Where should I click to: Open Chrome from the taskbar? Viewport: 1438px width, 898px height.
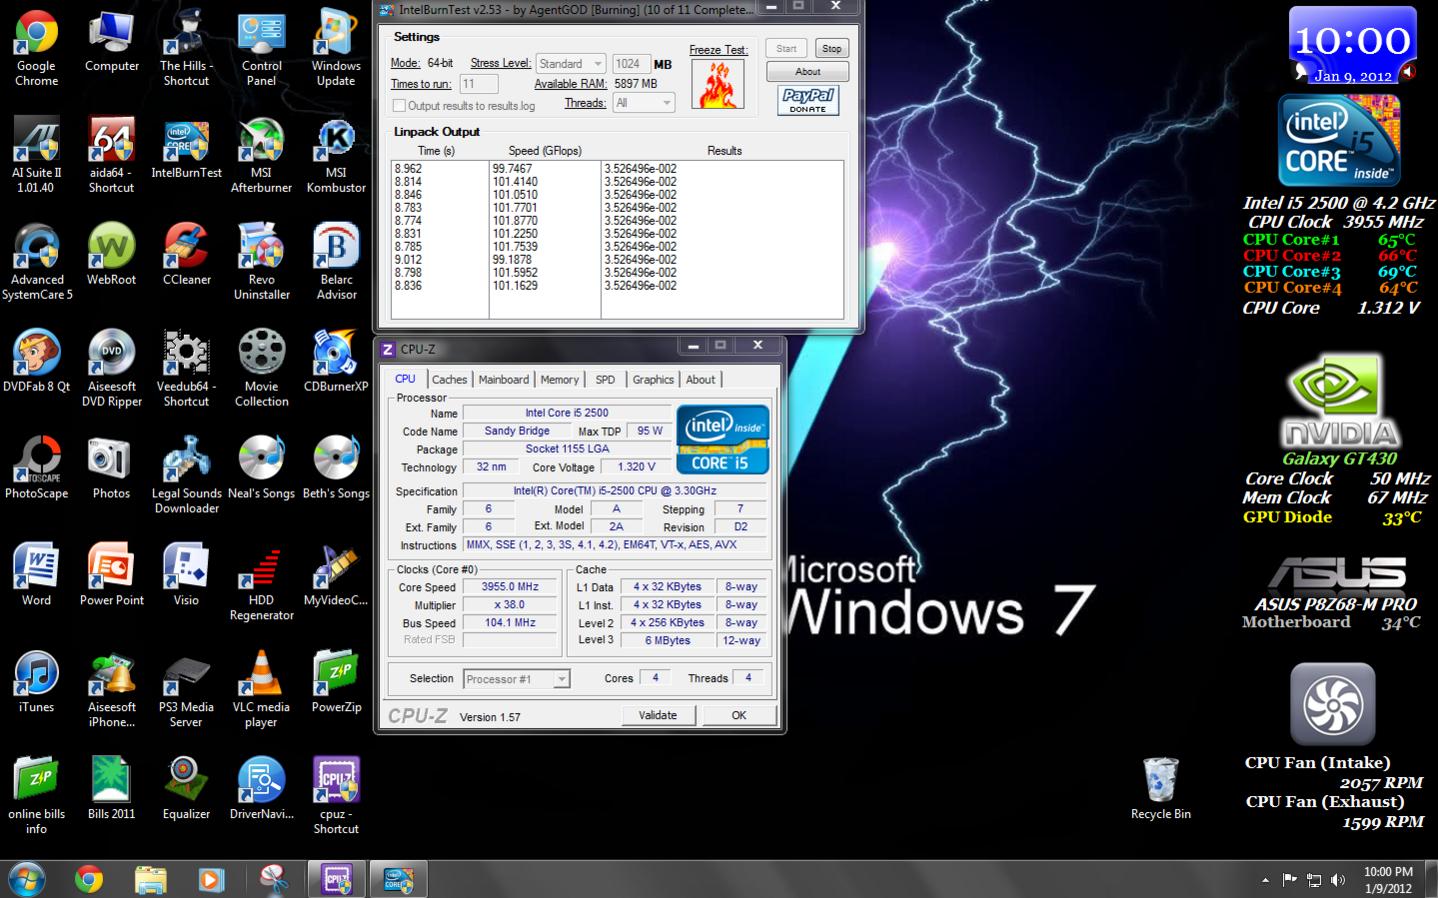[89, 880]
